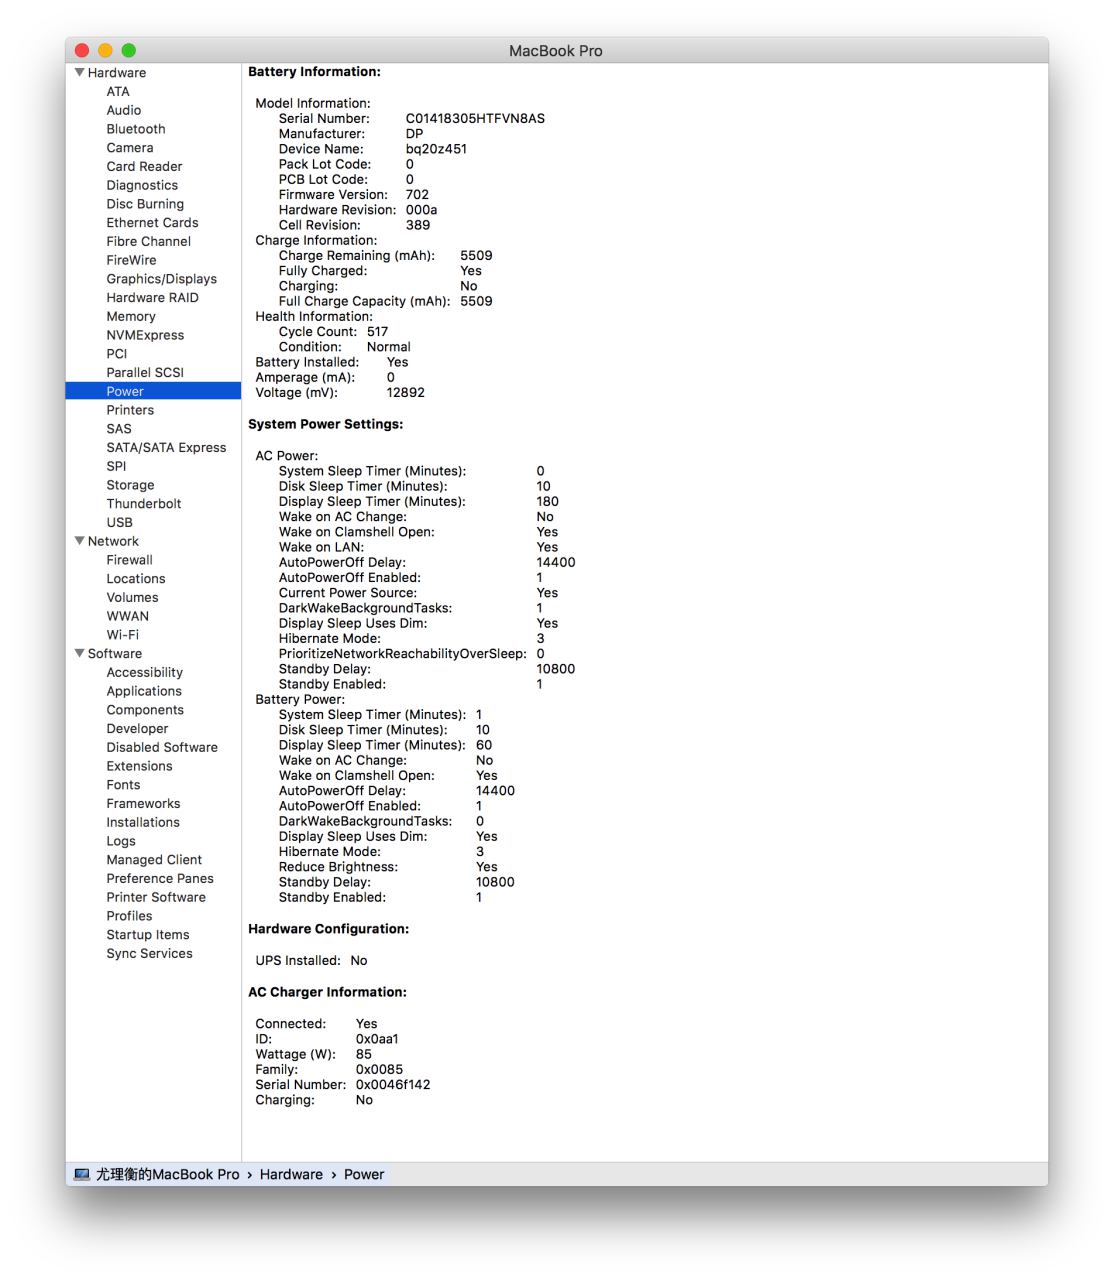Select PCI entry
This screenshot has width=1114, height=1280.
117,353
